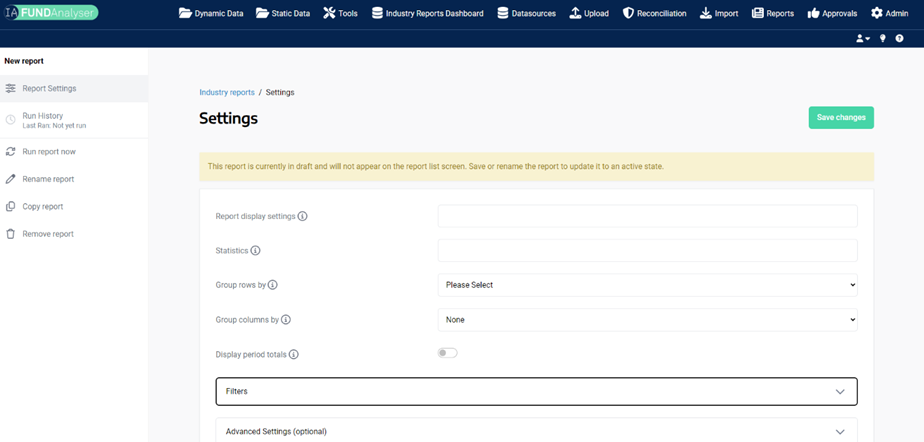This screenshot has width=924, height=442.
Task: Click info icon beside Display period totals
Action: [294, 355]
